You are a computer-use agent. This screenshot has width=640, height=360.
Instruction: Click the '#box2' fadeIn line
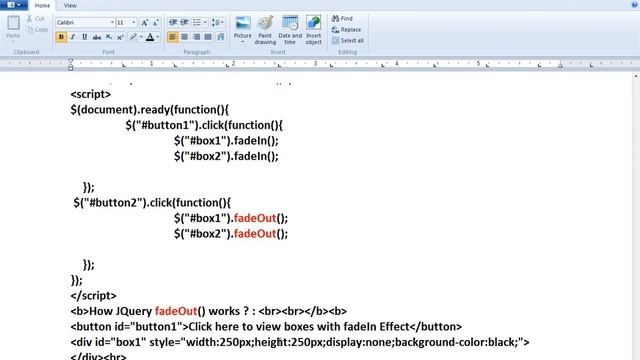coord(226,156)
